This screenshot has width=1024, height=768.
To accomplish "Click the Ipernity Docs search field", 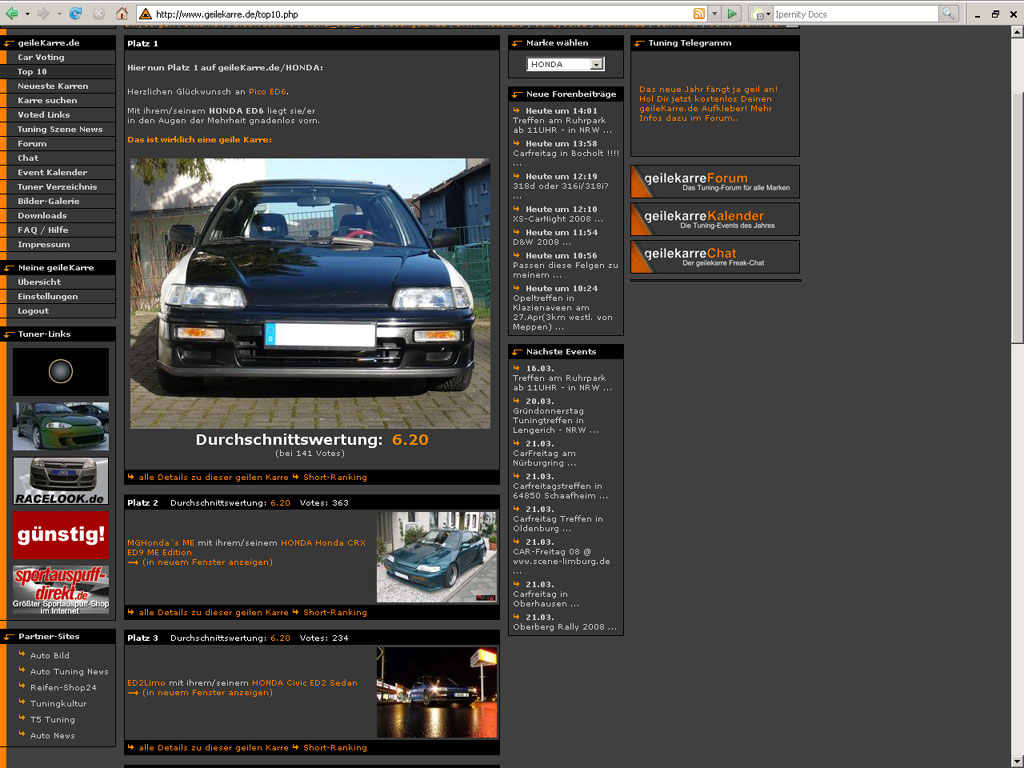I will point(856,14).
